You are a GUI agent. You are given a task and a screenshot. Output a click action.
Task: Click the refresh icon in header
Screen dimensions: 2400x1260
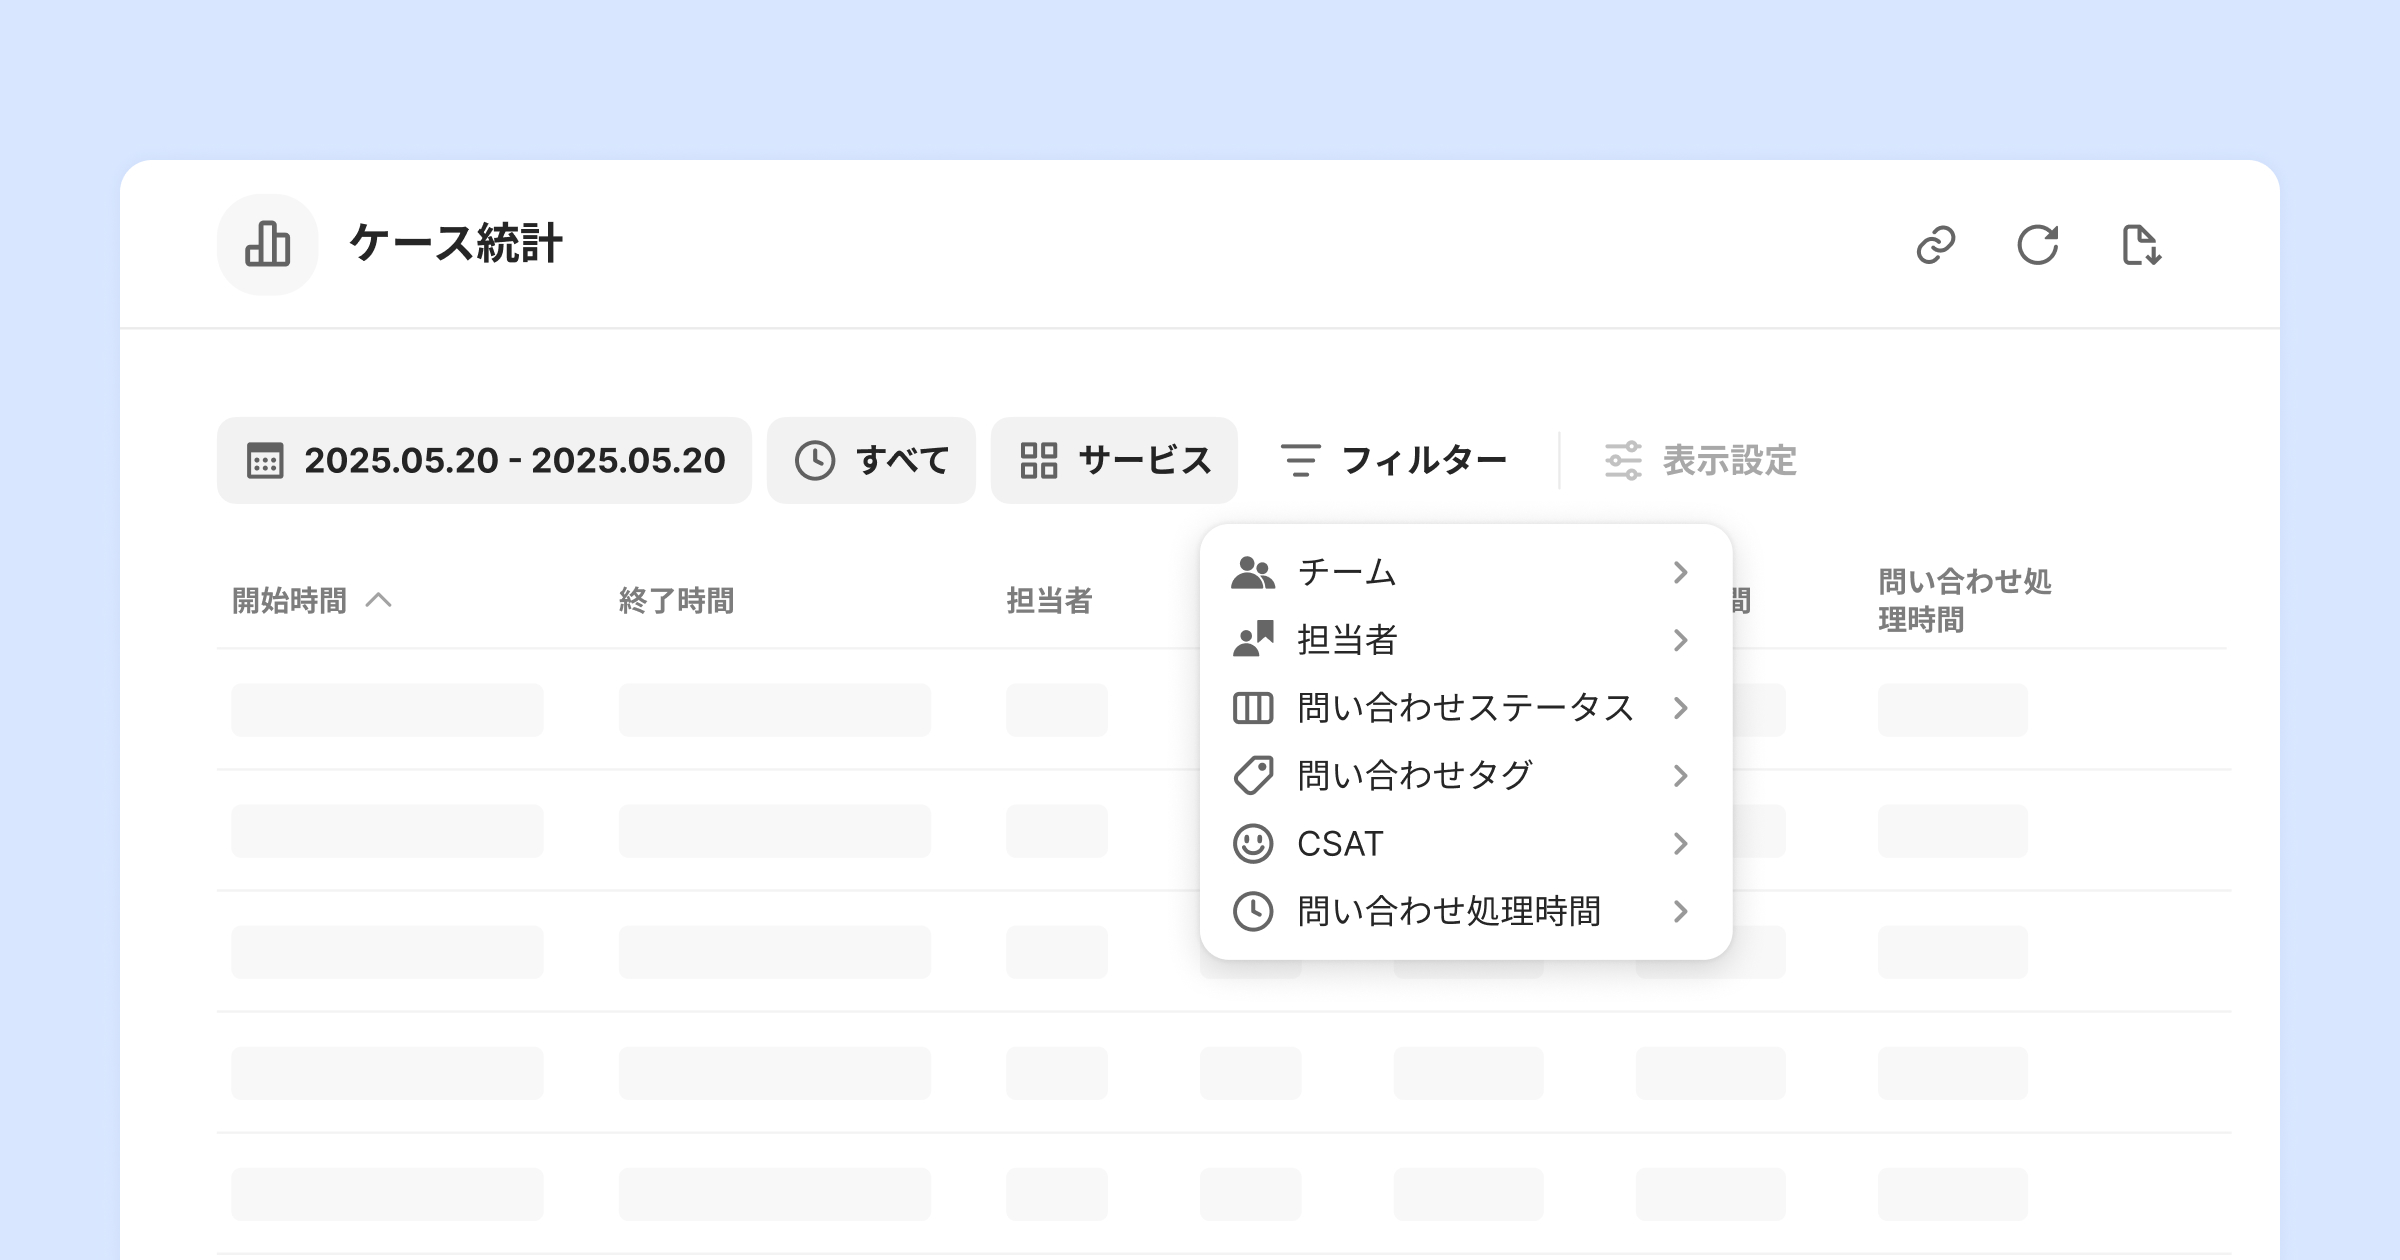click(x=2037, y=245)
